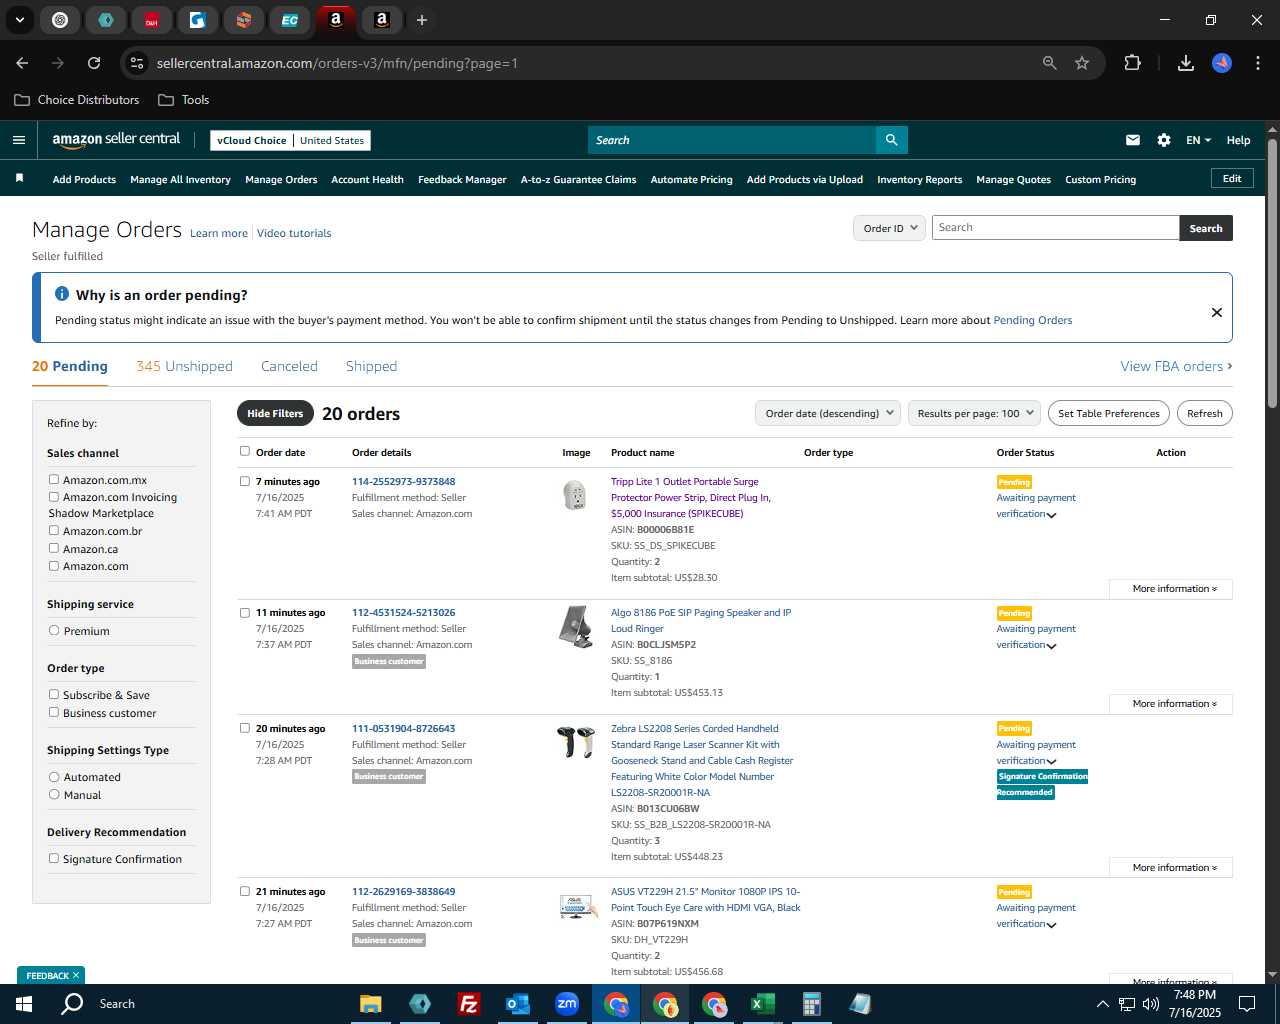The width and height of the screenshot is (1280, 1024).
Task: Expand More information for the Zebra LS2208 order
Action: click(x=1171, y=868)
